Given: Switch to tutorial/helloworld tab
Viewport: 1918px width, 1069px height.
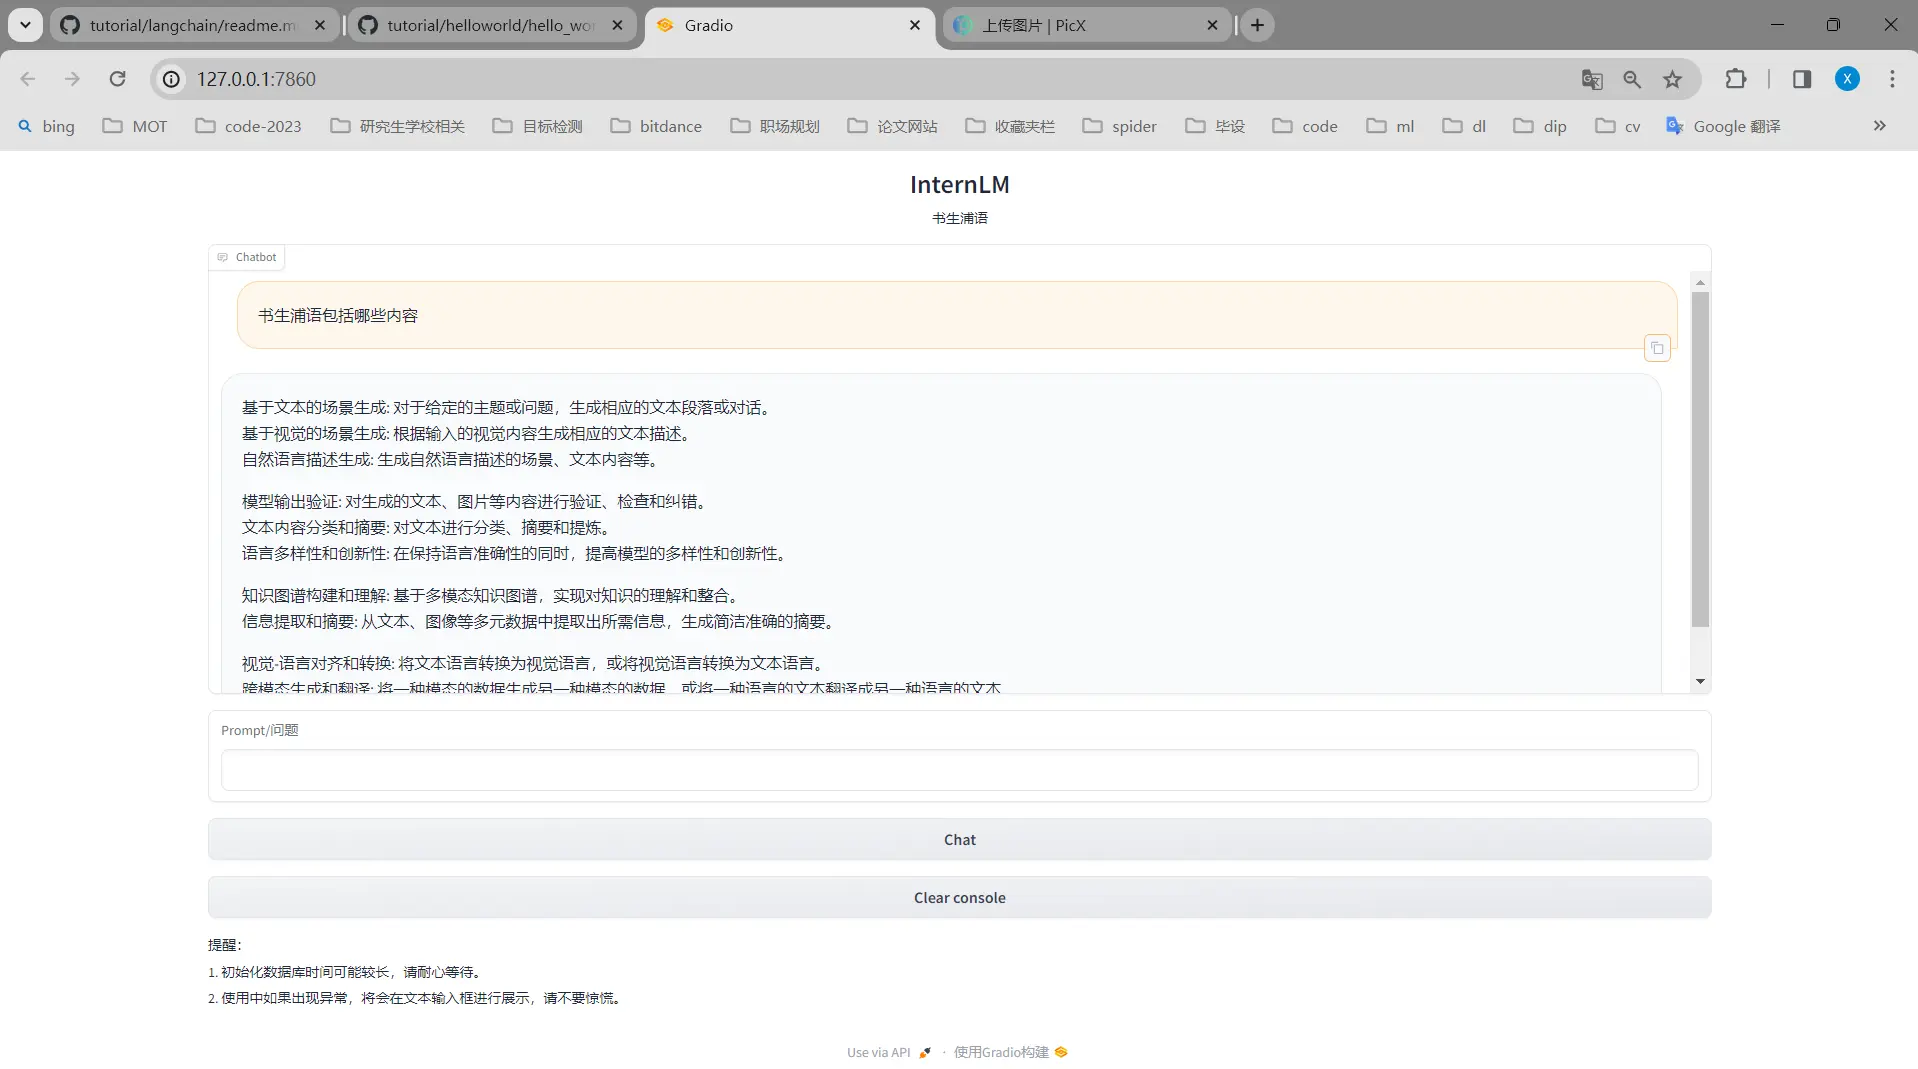Looking at the screenshot, I should (x=492, y=25).
